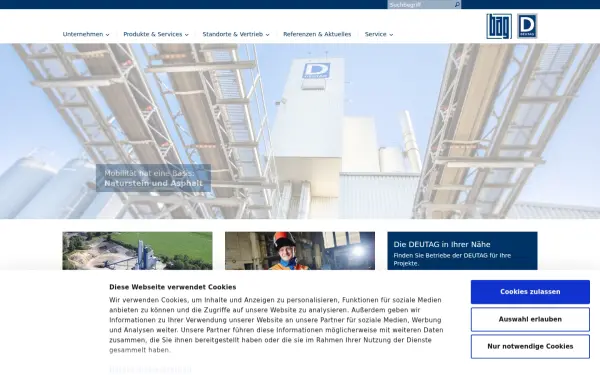Viewport: 600px width, 375px height.
Task: Open the DEUTAG logo link
Action: (x=527, y=26)
